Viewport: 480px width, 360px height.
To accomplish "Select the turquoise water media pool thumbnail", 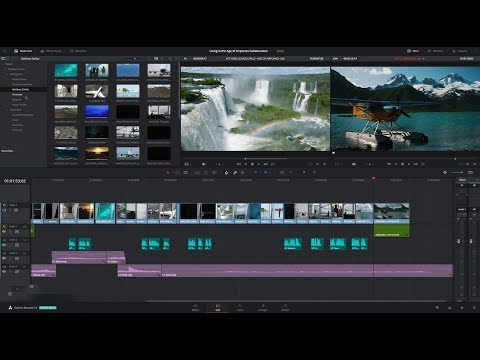I will (66, 70).
